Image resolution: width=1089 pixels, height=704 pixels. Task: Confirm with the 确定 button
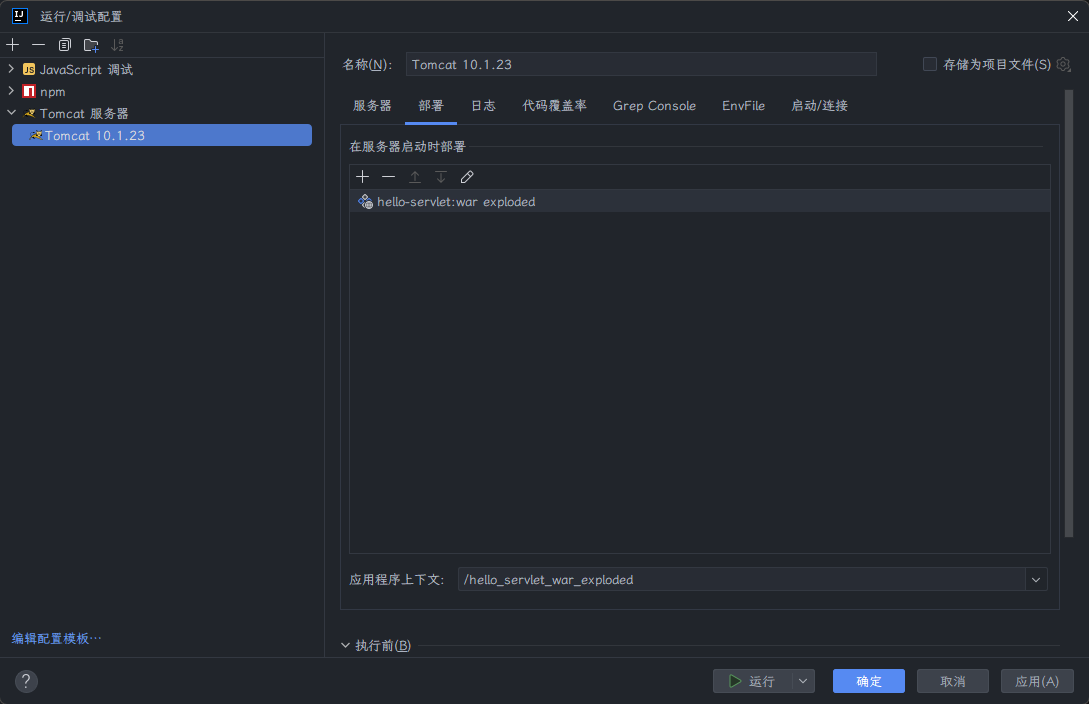869,681
